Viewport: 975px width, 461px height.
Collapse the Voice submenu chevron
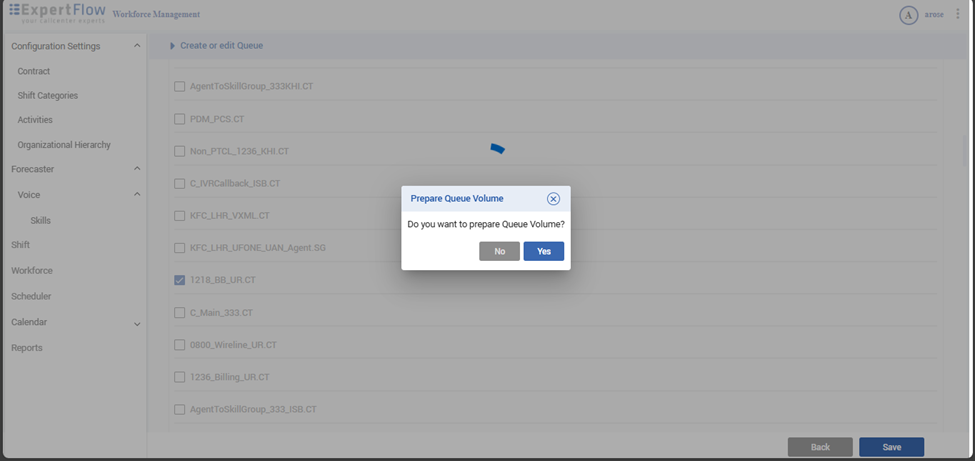point(137,195)
